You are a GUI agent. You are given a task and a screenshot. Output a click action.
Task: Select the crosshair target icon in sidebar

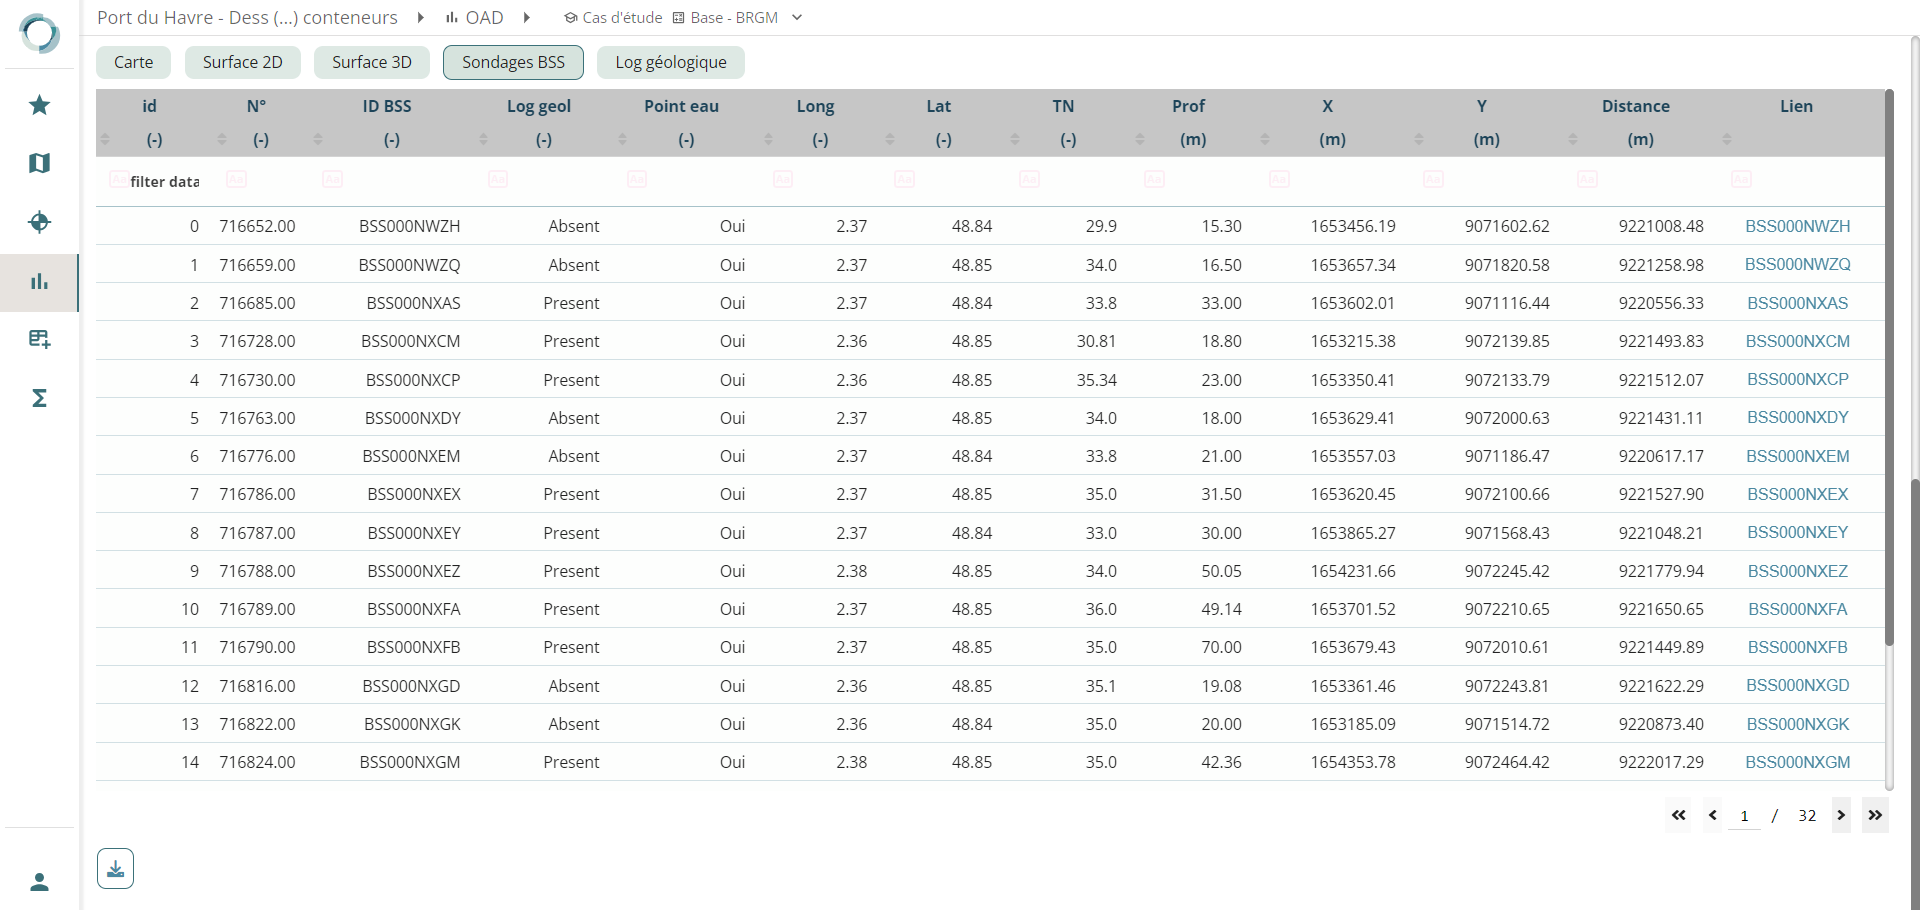(39, 222)
